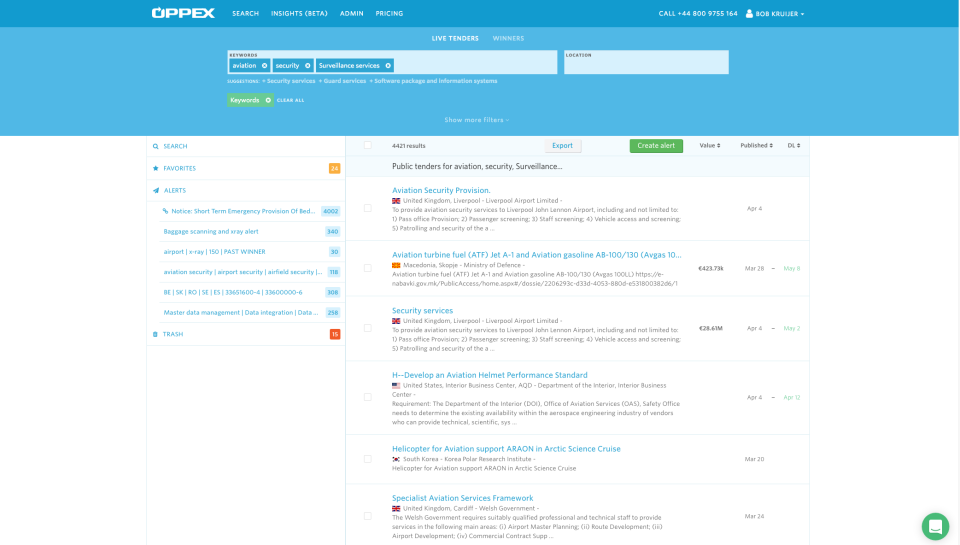Open INSIGHTS (BETA) in top navigation
The height and width of the screenshot is (545, 960).
[x=299, y=13]
